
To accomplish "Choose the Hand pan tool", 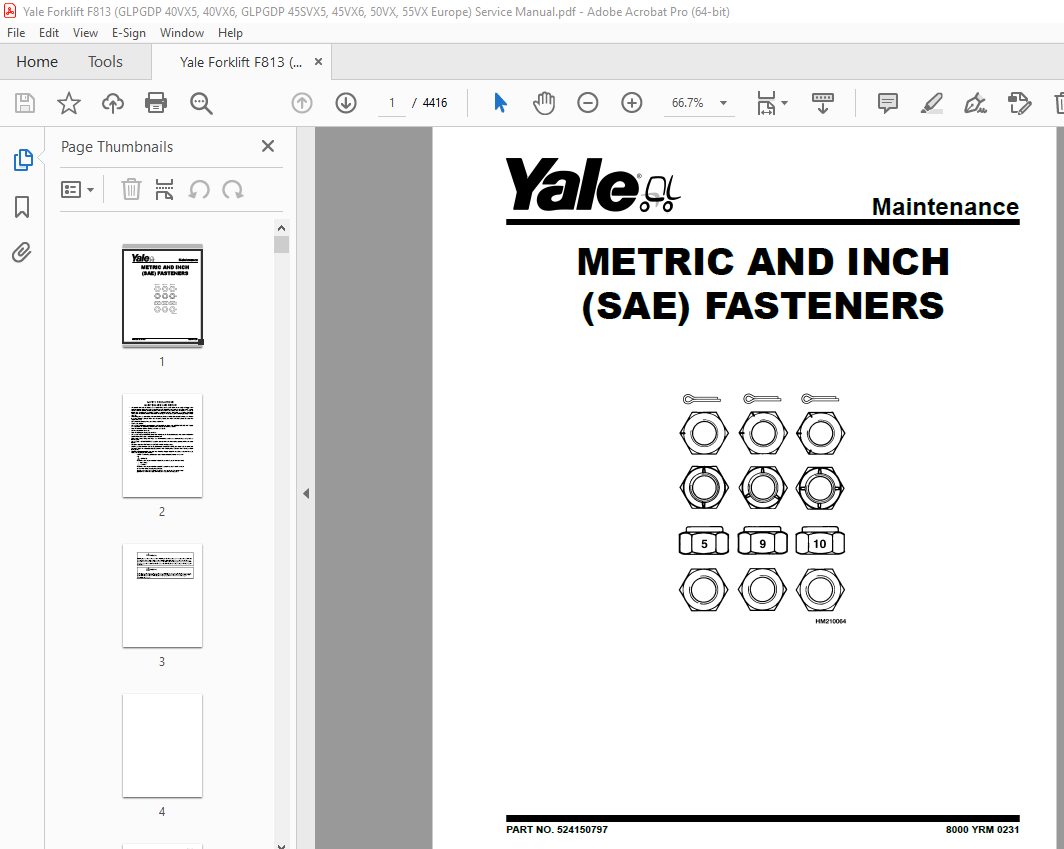I will pyautogui.click(x=544, y=103).
